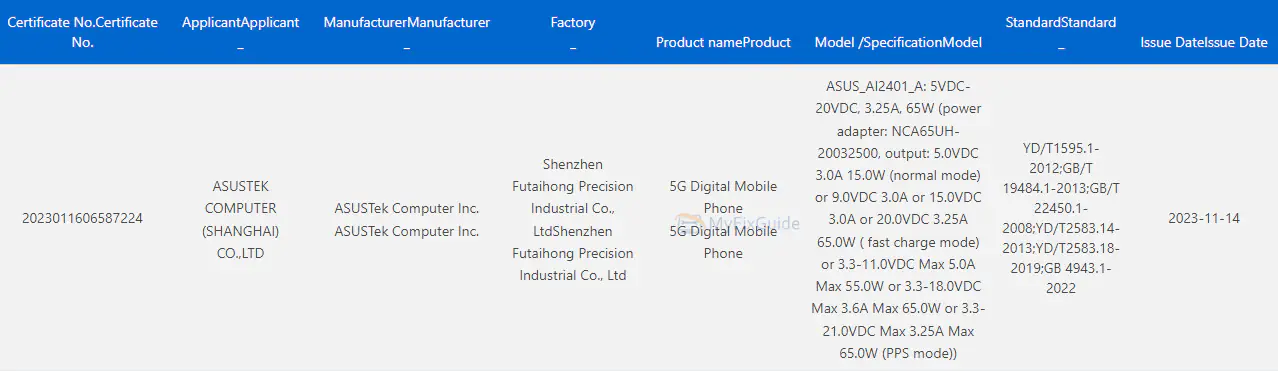Click the Certificate No. column header
The image size is (1278, 371).
83,32
